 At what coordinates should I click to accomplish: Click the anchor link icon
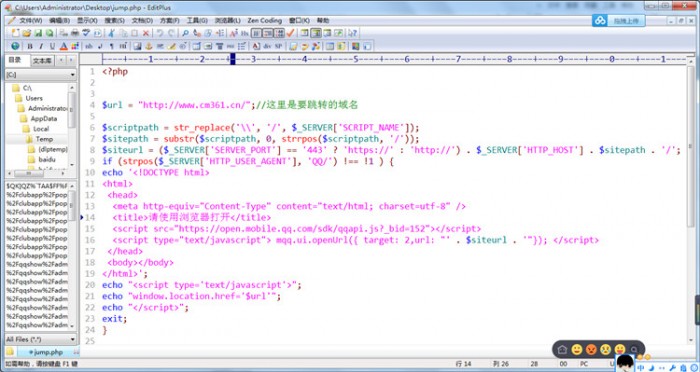pos(149,46)
